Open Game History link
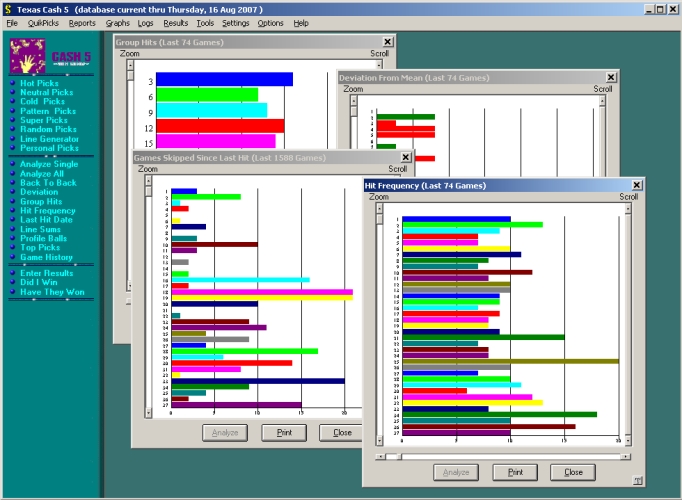The image size is (682, 500). point(46,257)
